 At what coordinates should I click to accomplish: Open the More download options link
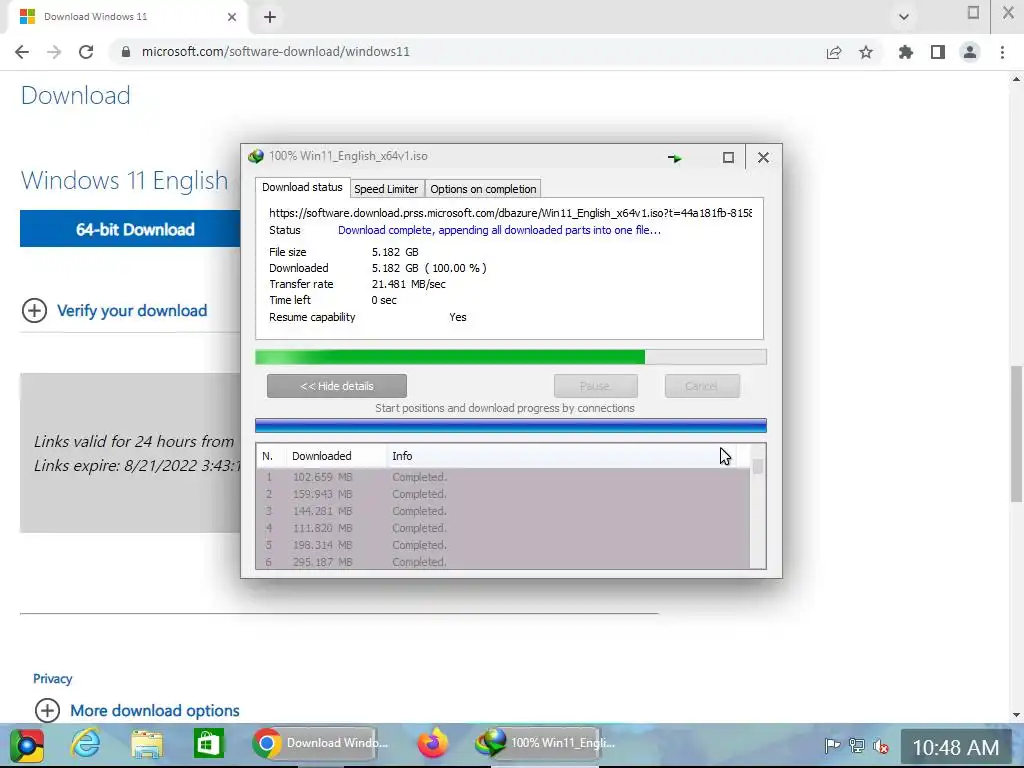[x=155, y=711]
